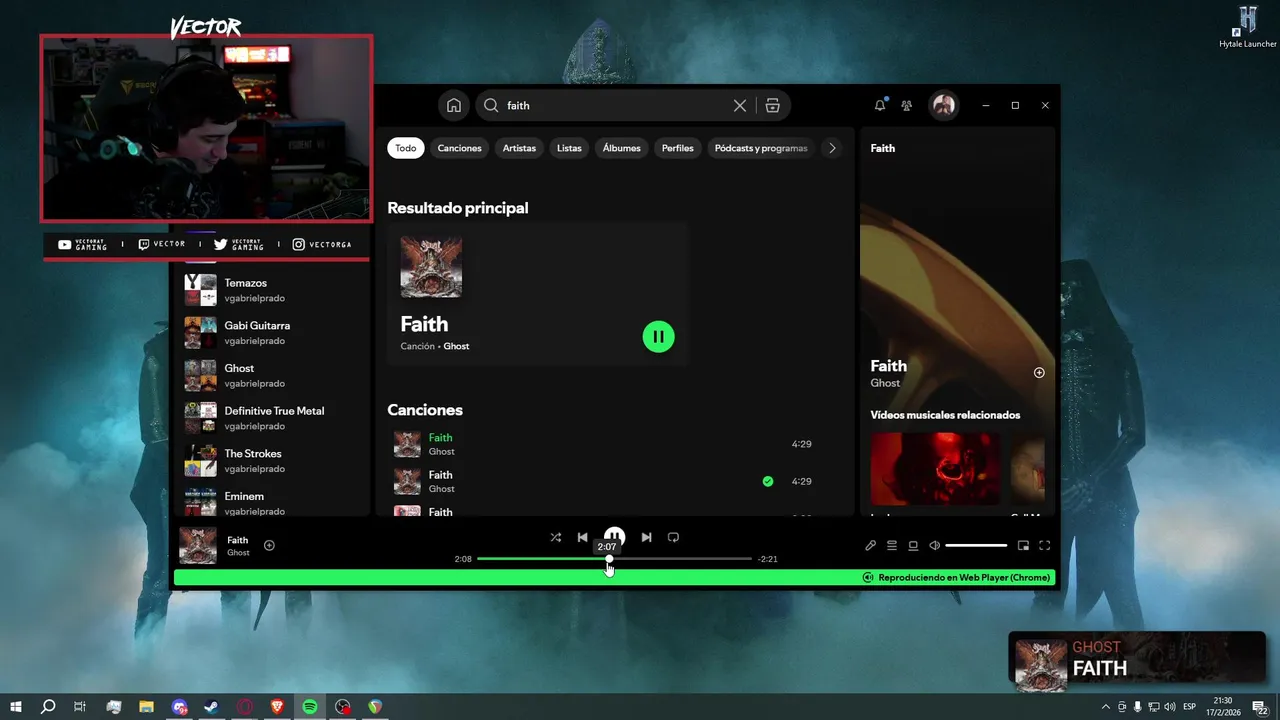Click the Spotify icon on the taskbar
Viewport: 1280px width, 720px height.
click(310, 707)
